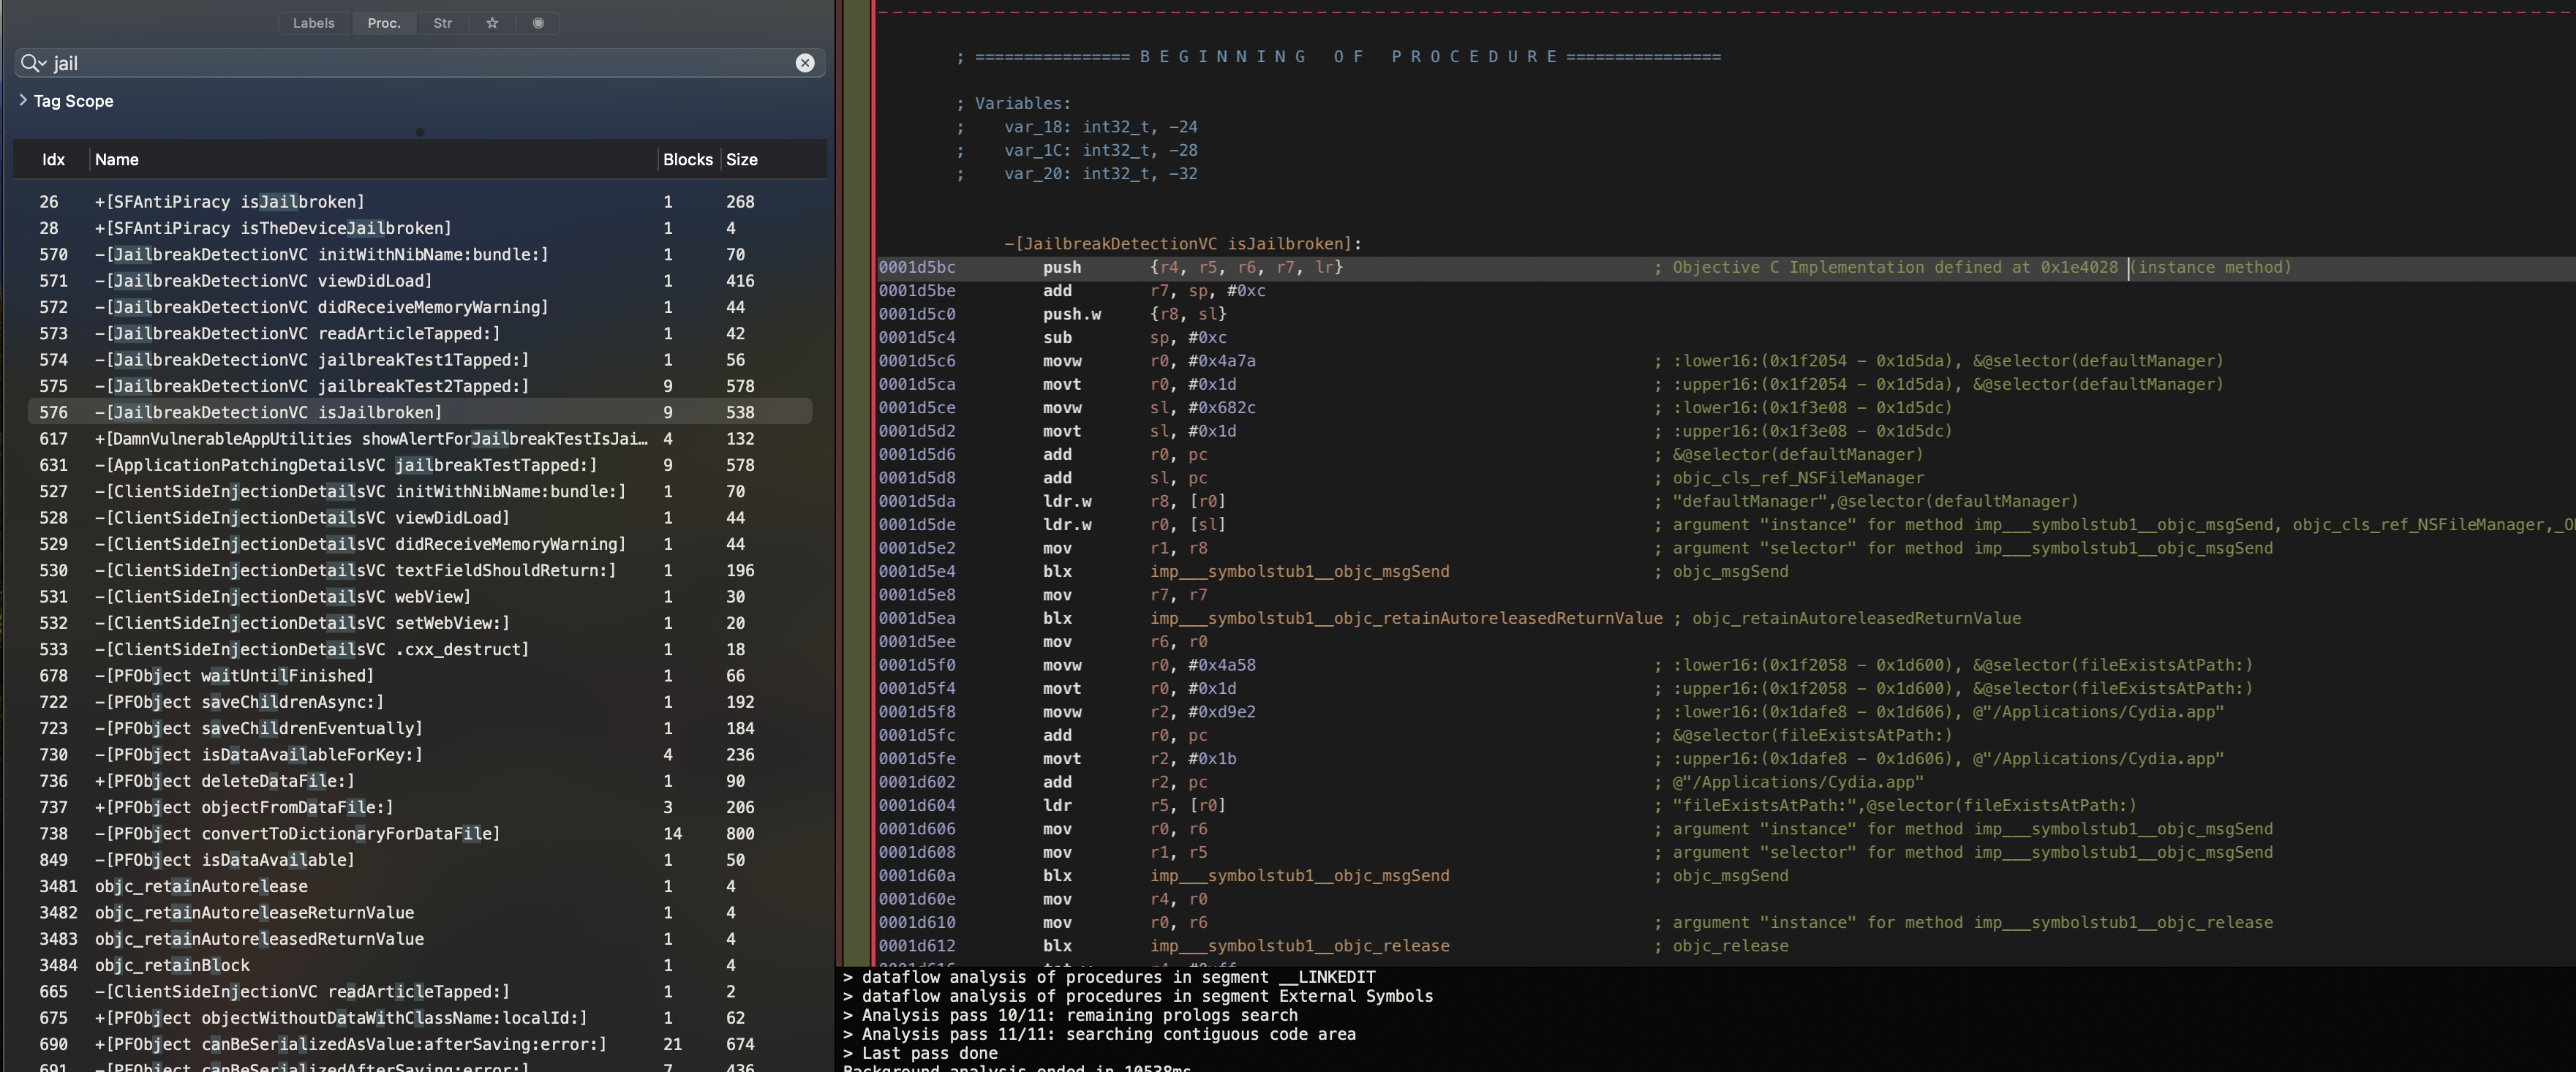Select -[PFObject isDataAvailable] row
Viewport: 2576px width, 1072px height.
420,860
